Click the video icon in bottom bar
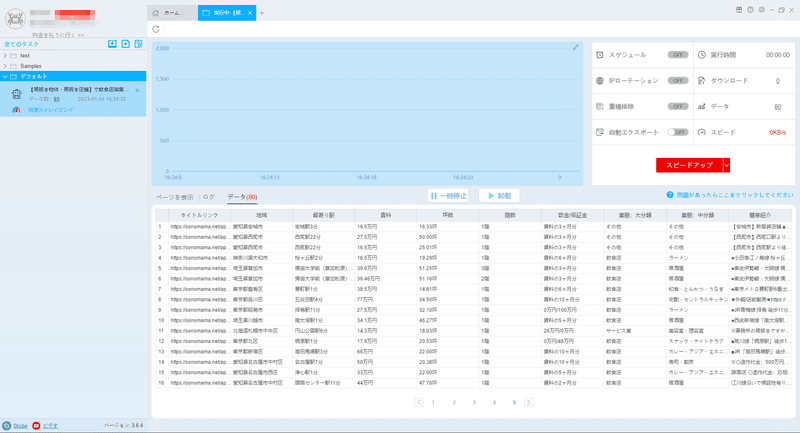This screenshot has width=800, height=433. 36,425
